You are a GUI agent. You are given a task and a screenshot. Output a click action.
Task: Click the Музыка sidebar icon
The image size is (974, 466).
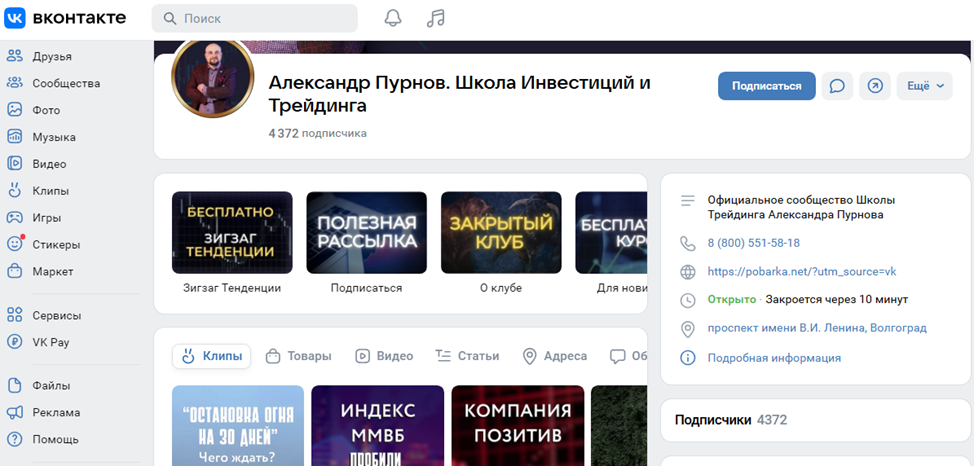[x=14, y=137]
